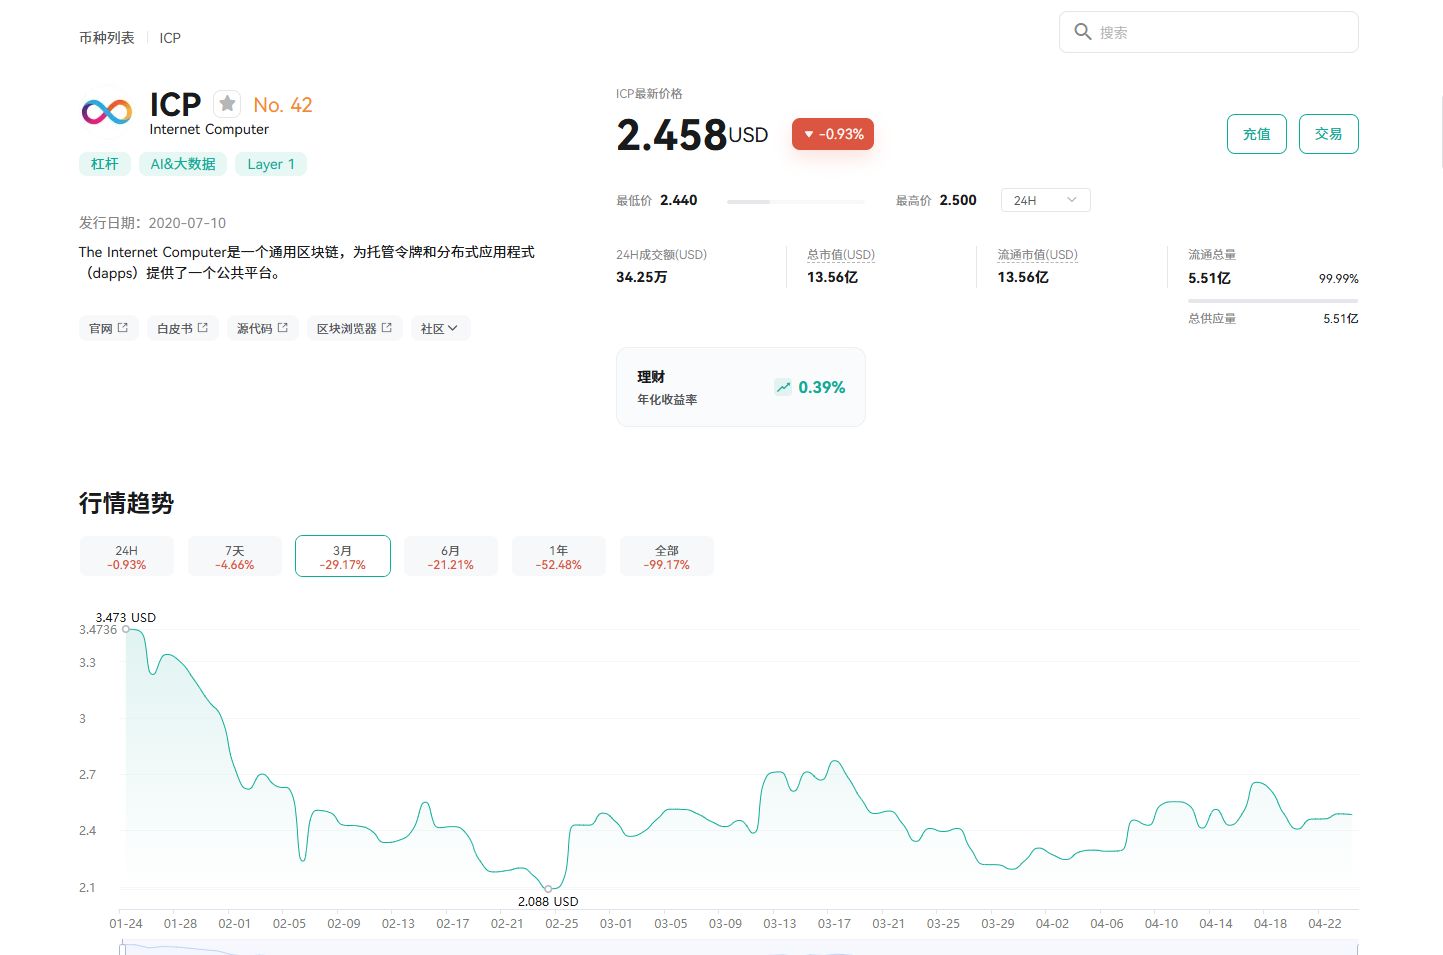Select the 1年 trend tab

(x=559, y=556)
